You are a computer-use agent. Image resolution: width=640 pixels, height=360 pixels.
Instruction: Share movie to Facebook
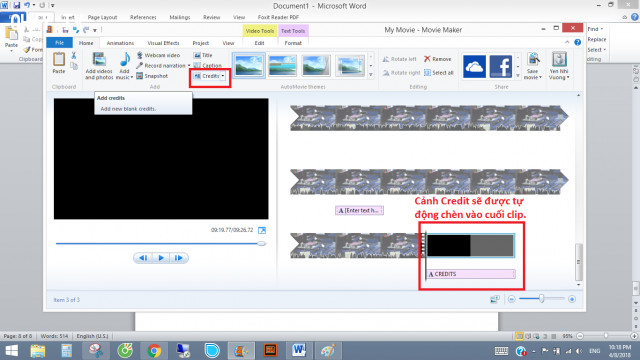500,67
